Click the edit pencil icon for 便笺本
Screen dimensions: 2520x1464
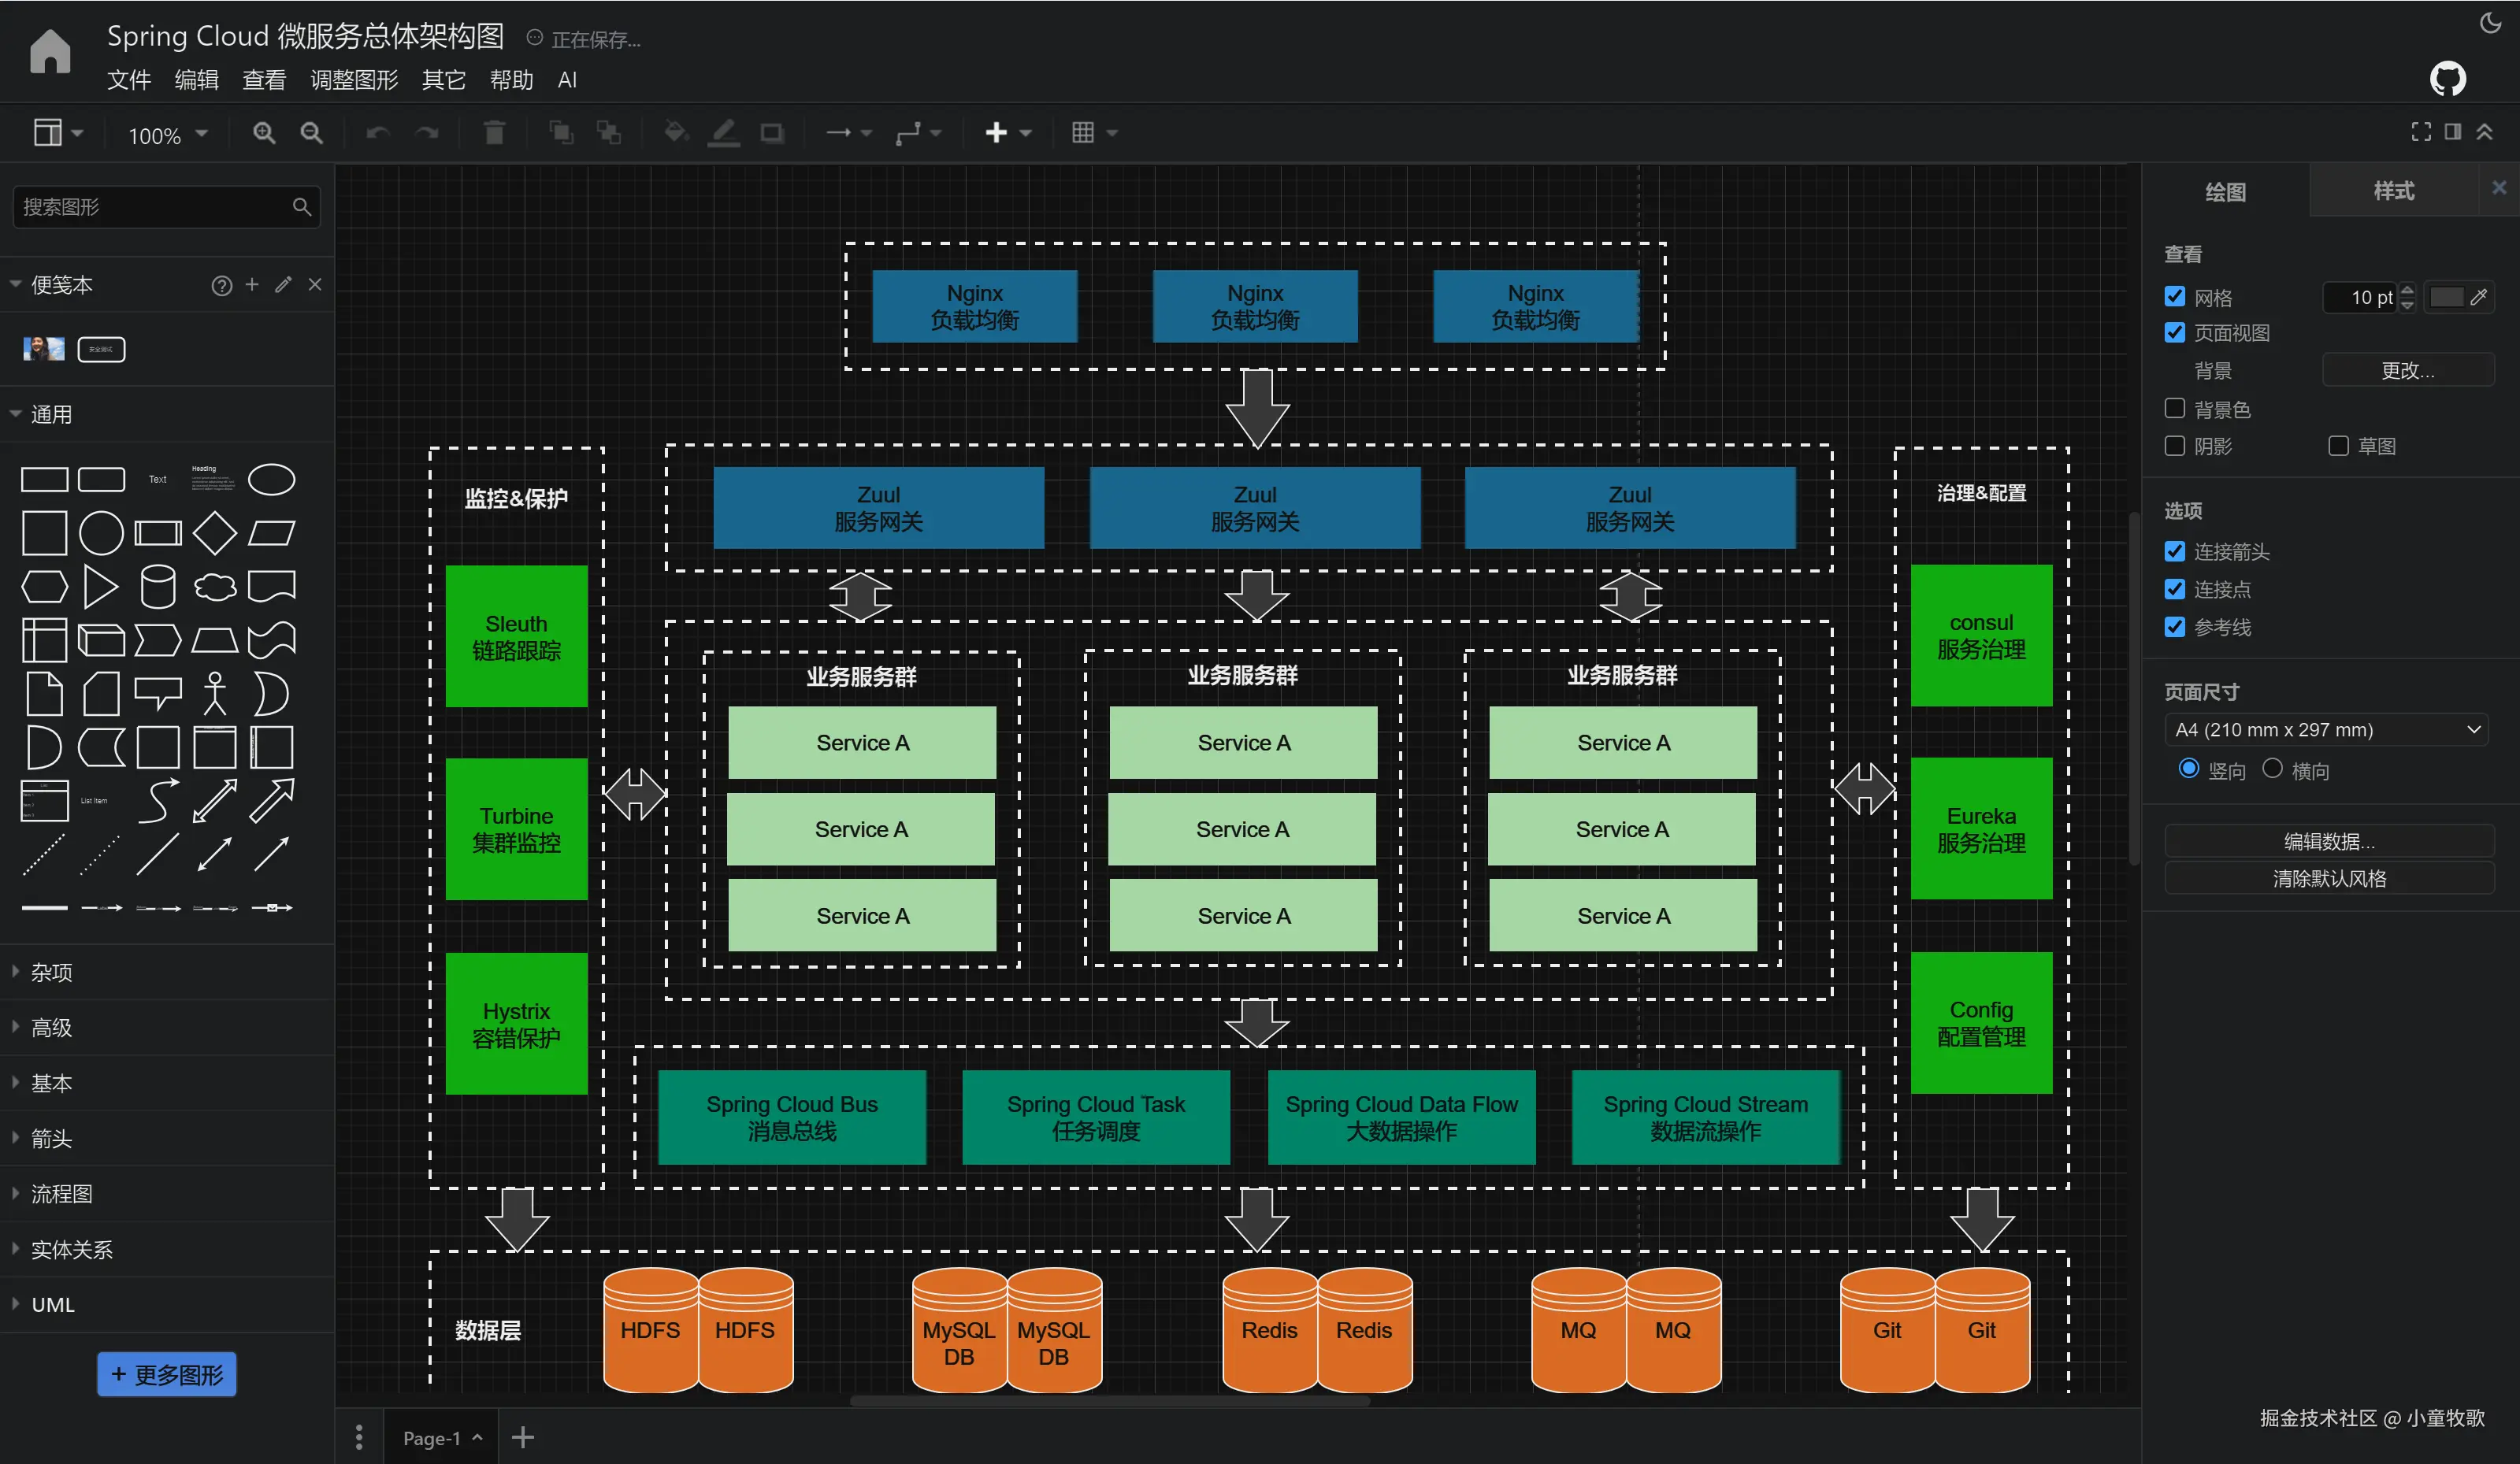tap(284, 285)
